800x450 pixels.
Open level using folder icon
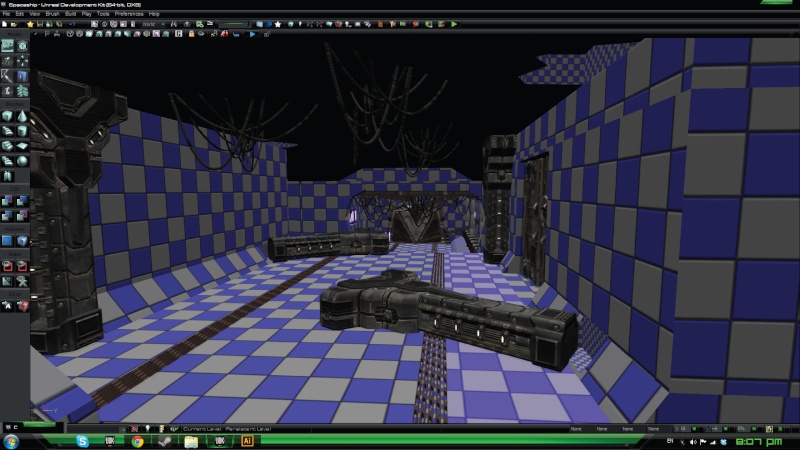click(x=14, y=24)
